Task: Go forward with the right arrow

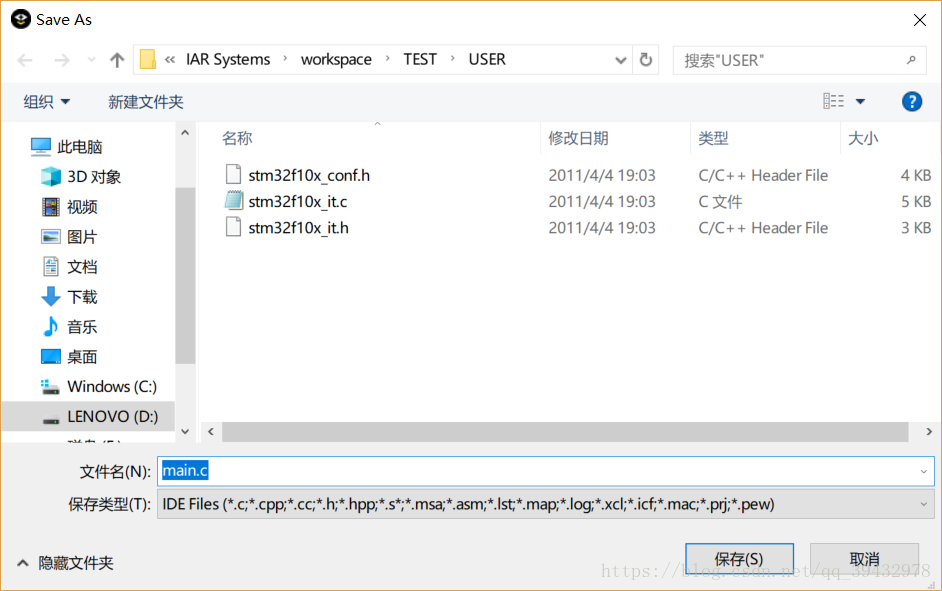Action: click(62, 60)
